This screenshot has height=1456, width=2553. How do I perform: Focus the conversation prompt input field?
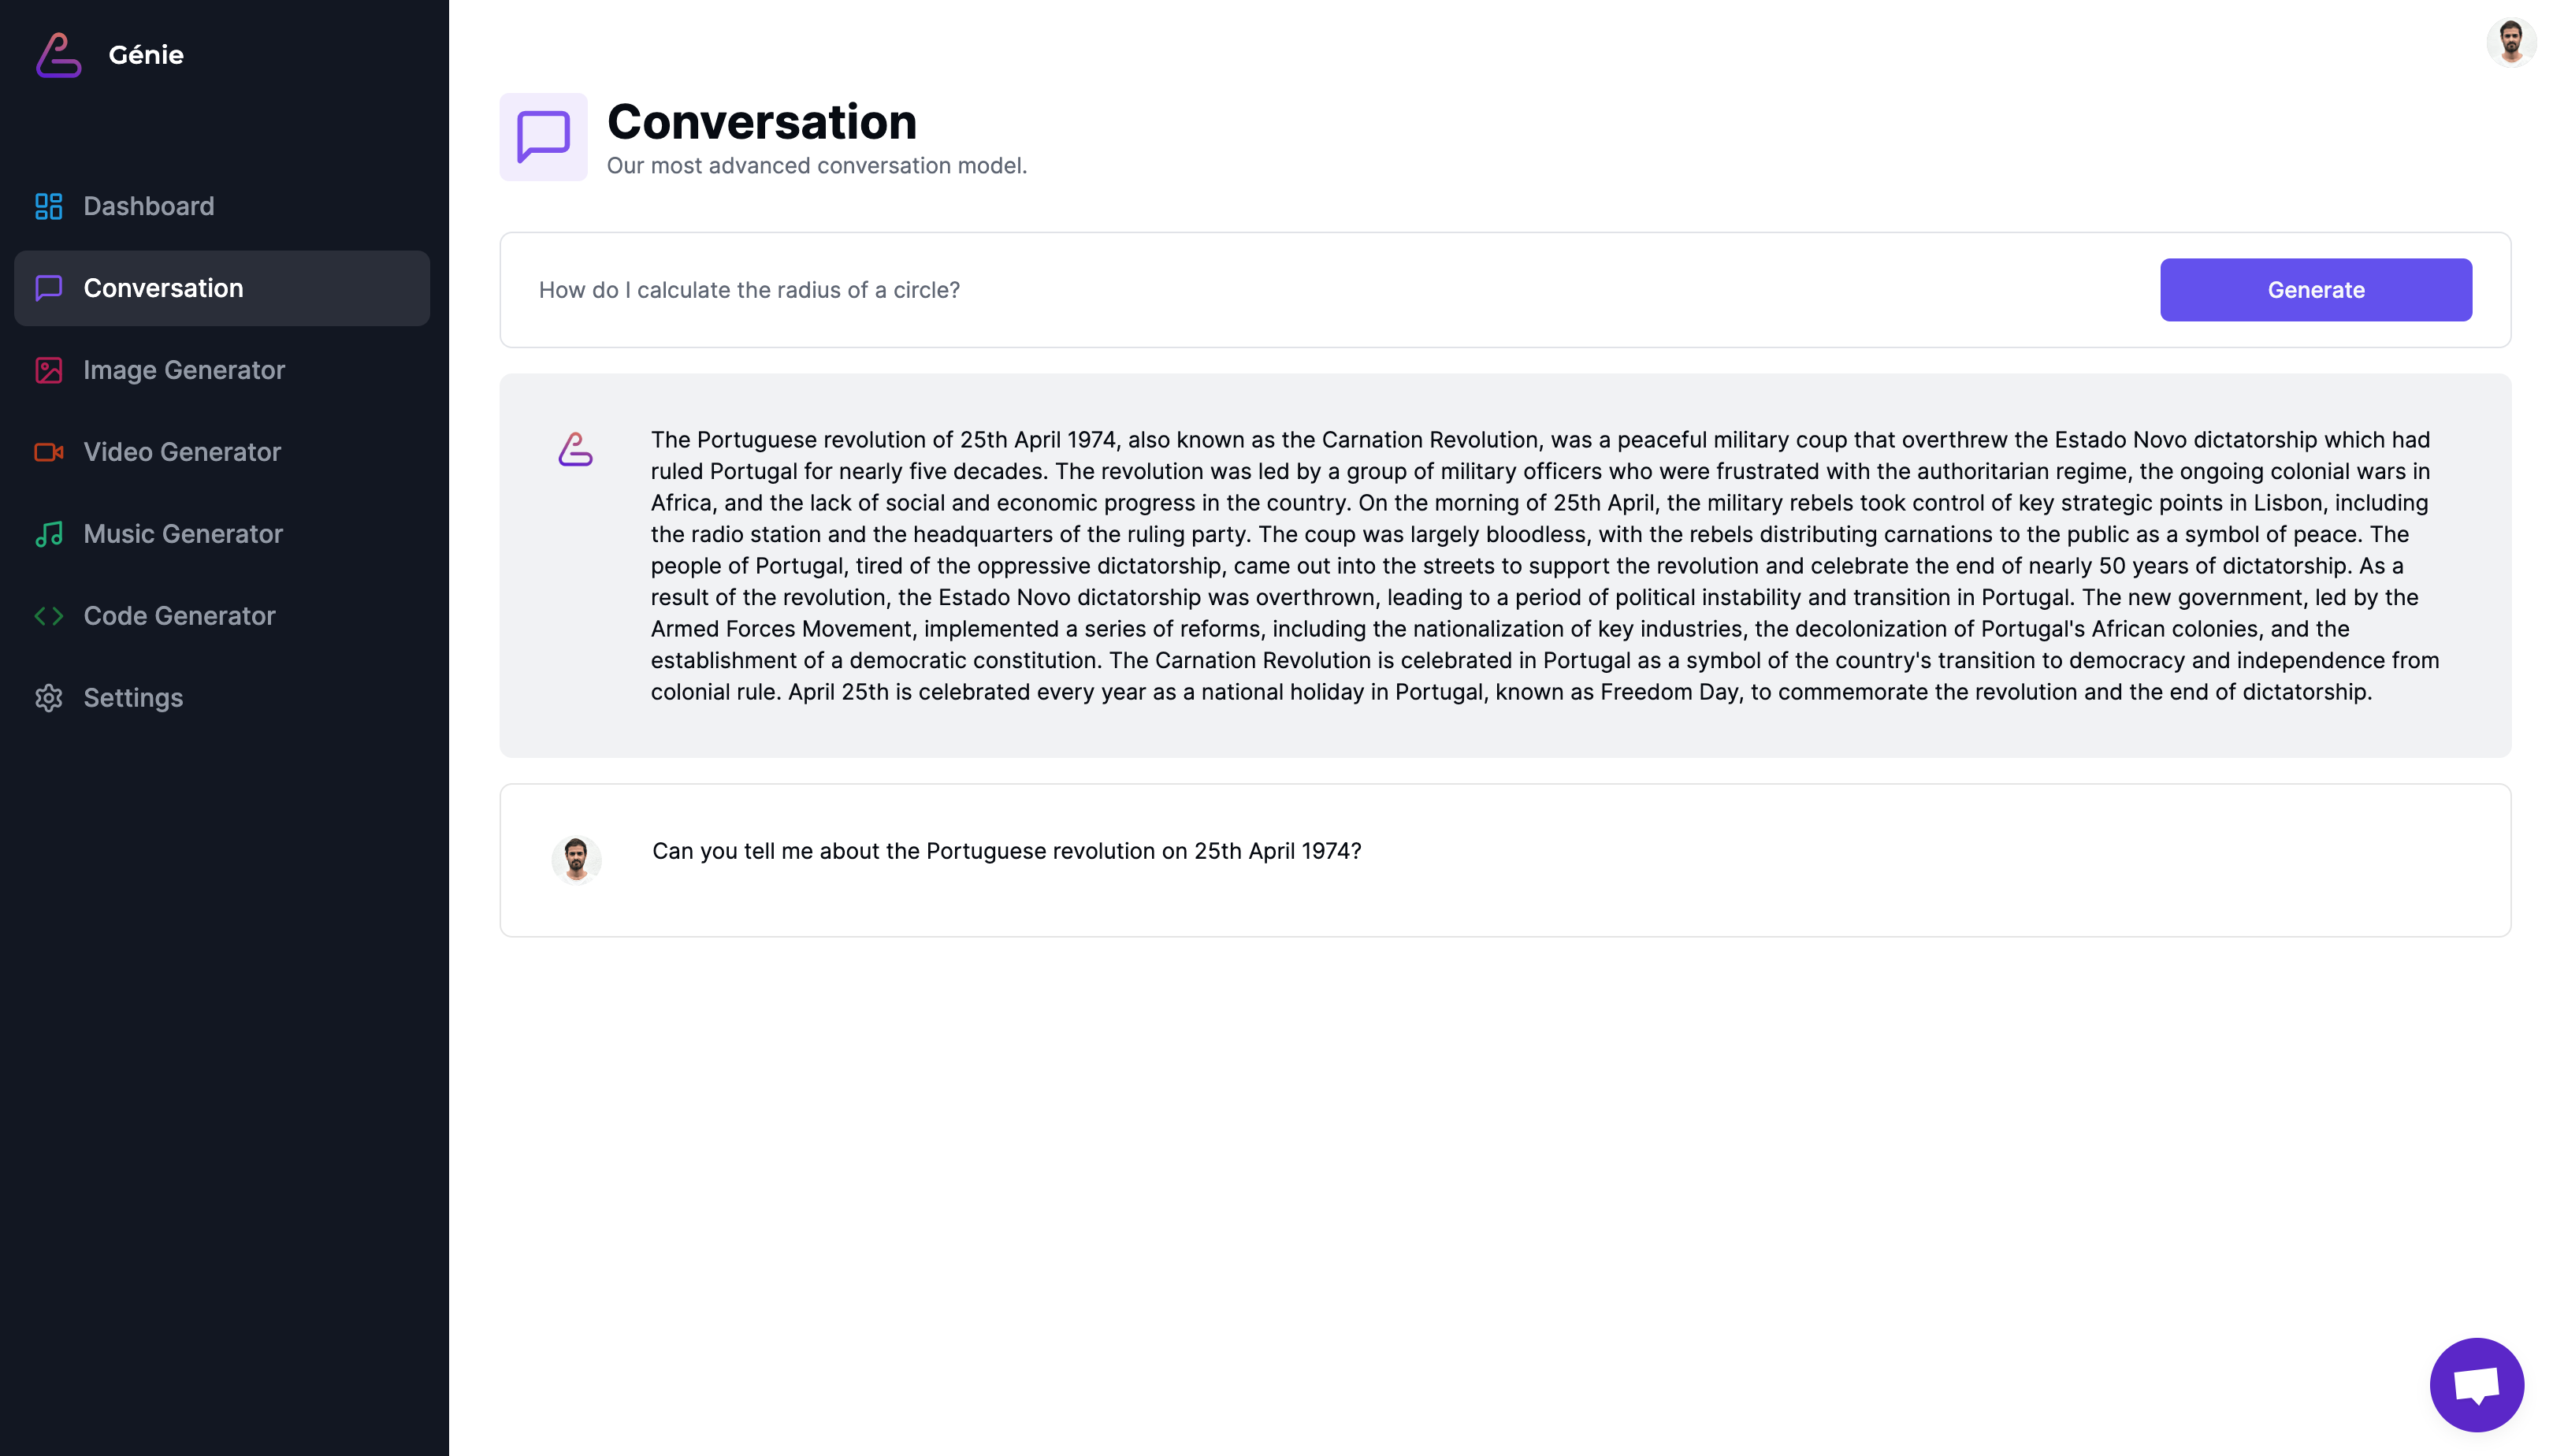pyautogui.click(x=1340, y=290)
